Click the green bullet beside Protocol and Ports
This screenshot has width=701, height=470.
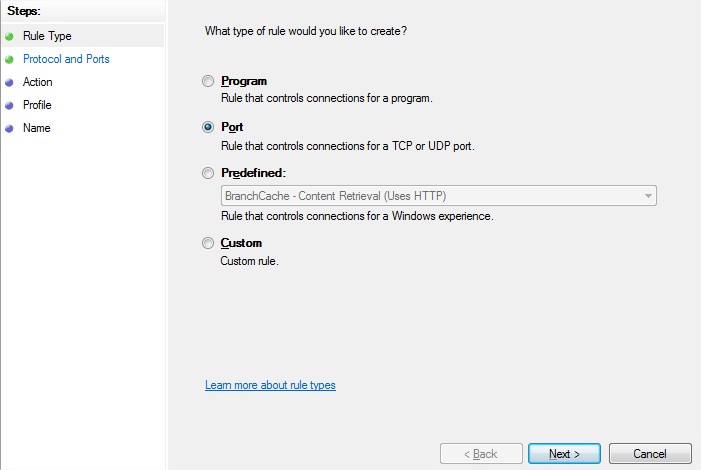[9, 59]
